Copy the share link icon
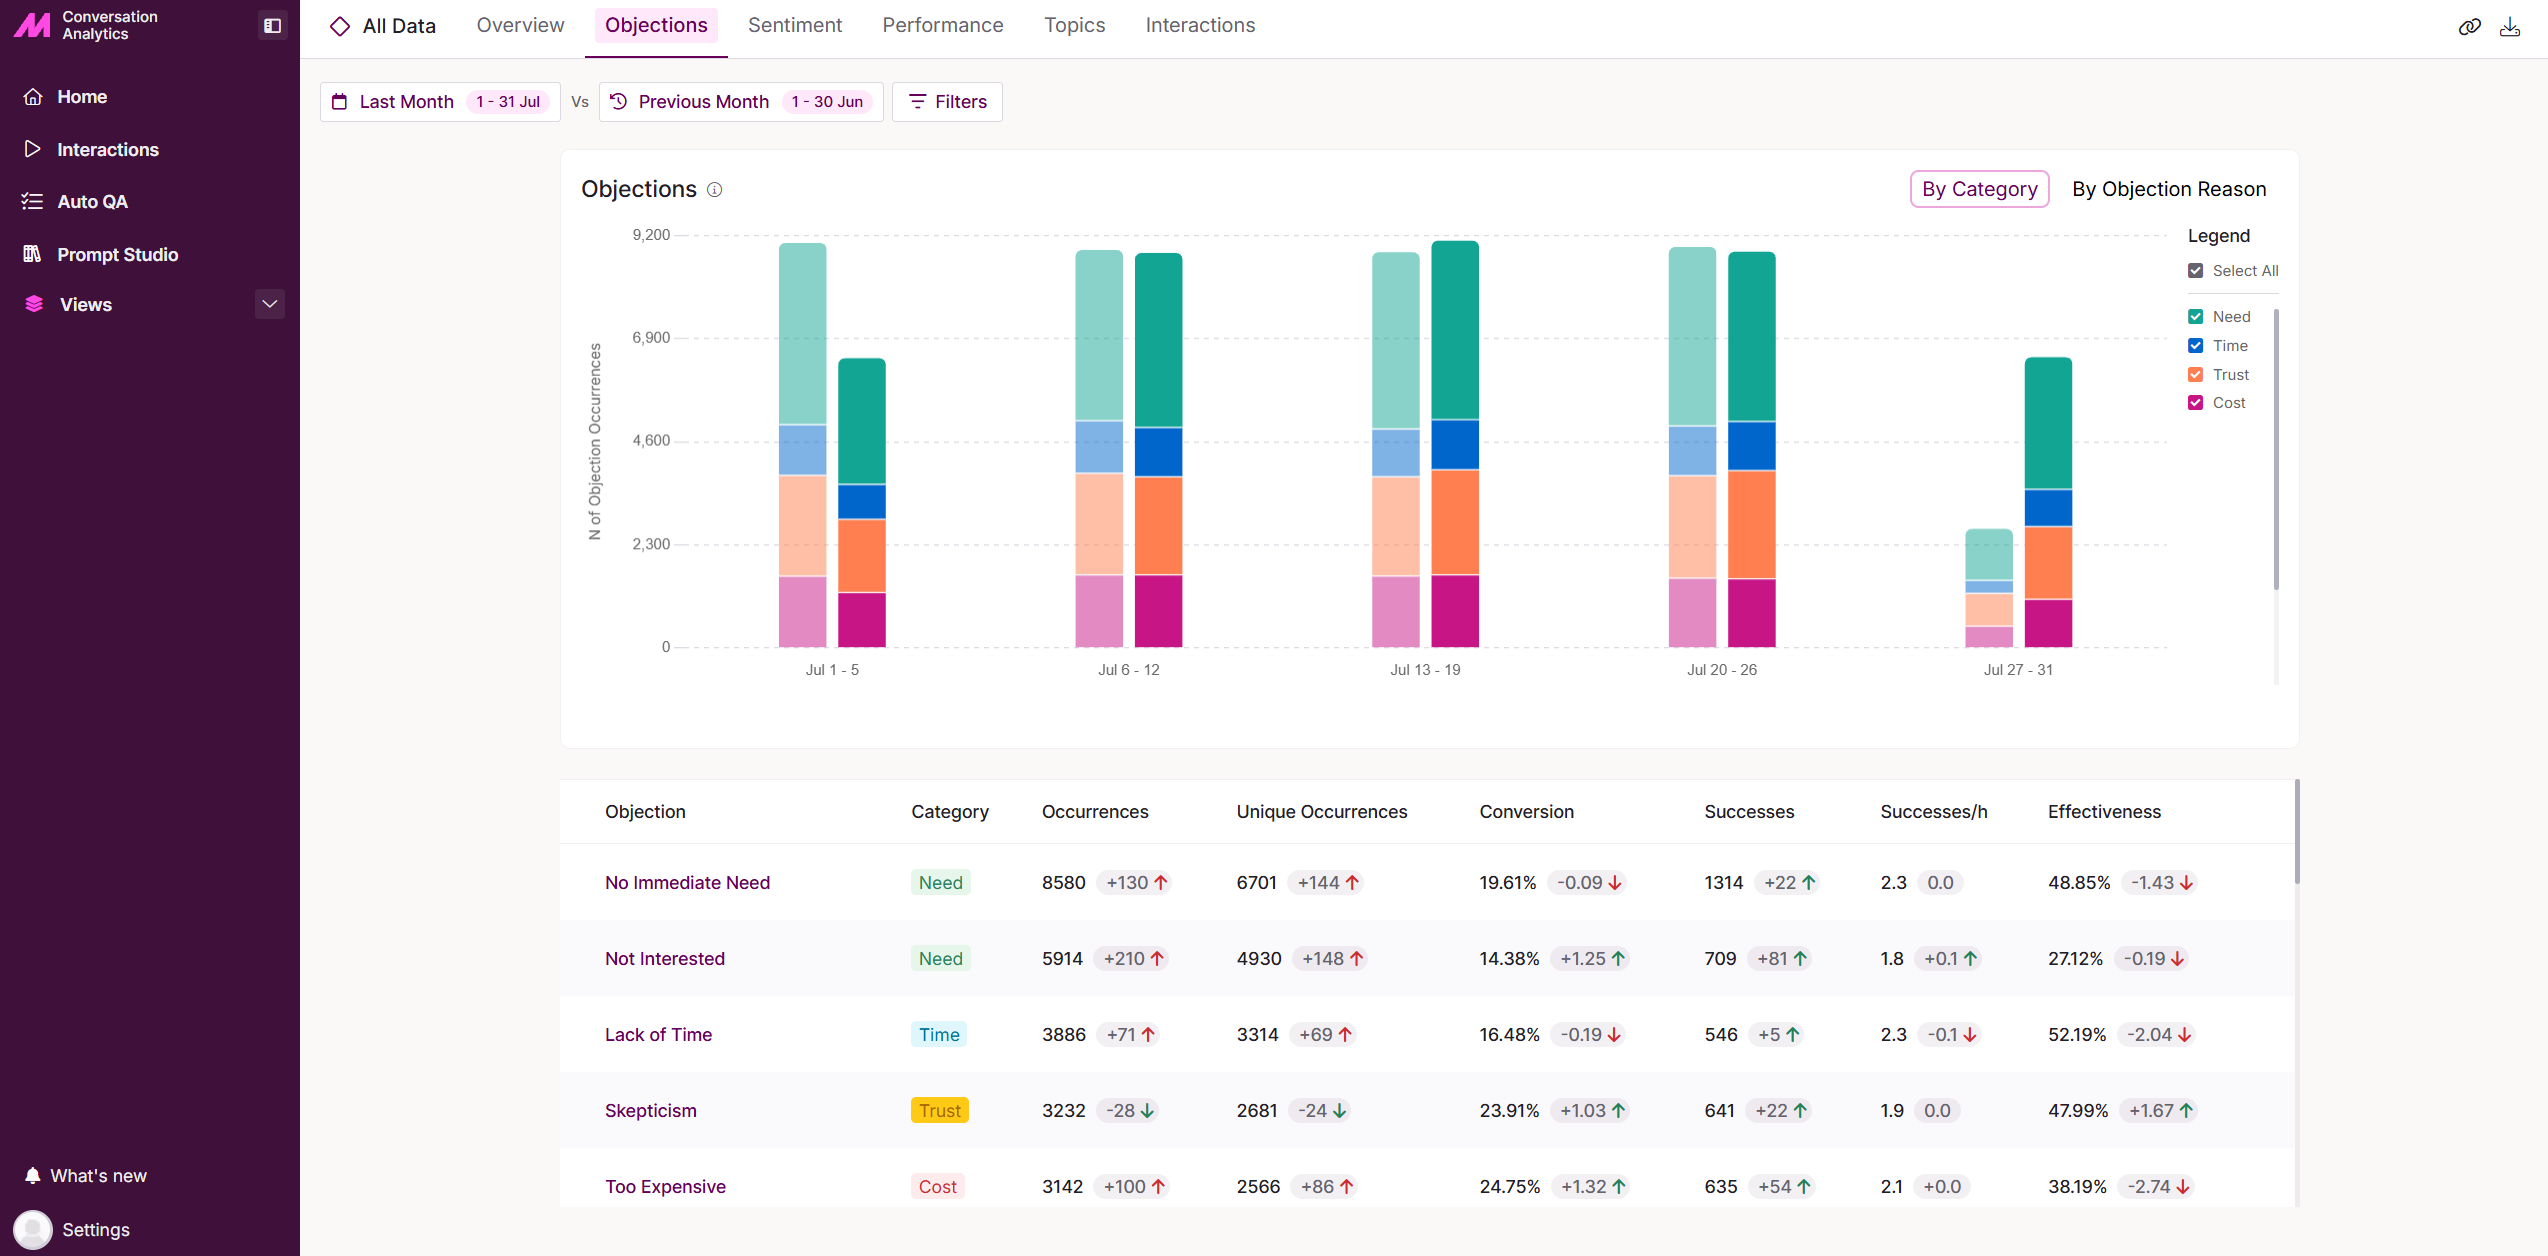Viewport: 2548px width, 1256px height. point(2470,27)
